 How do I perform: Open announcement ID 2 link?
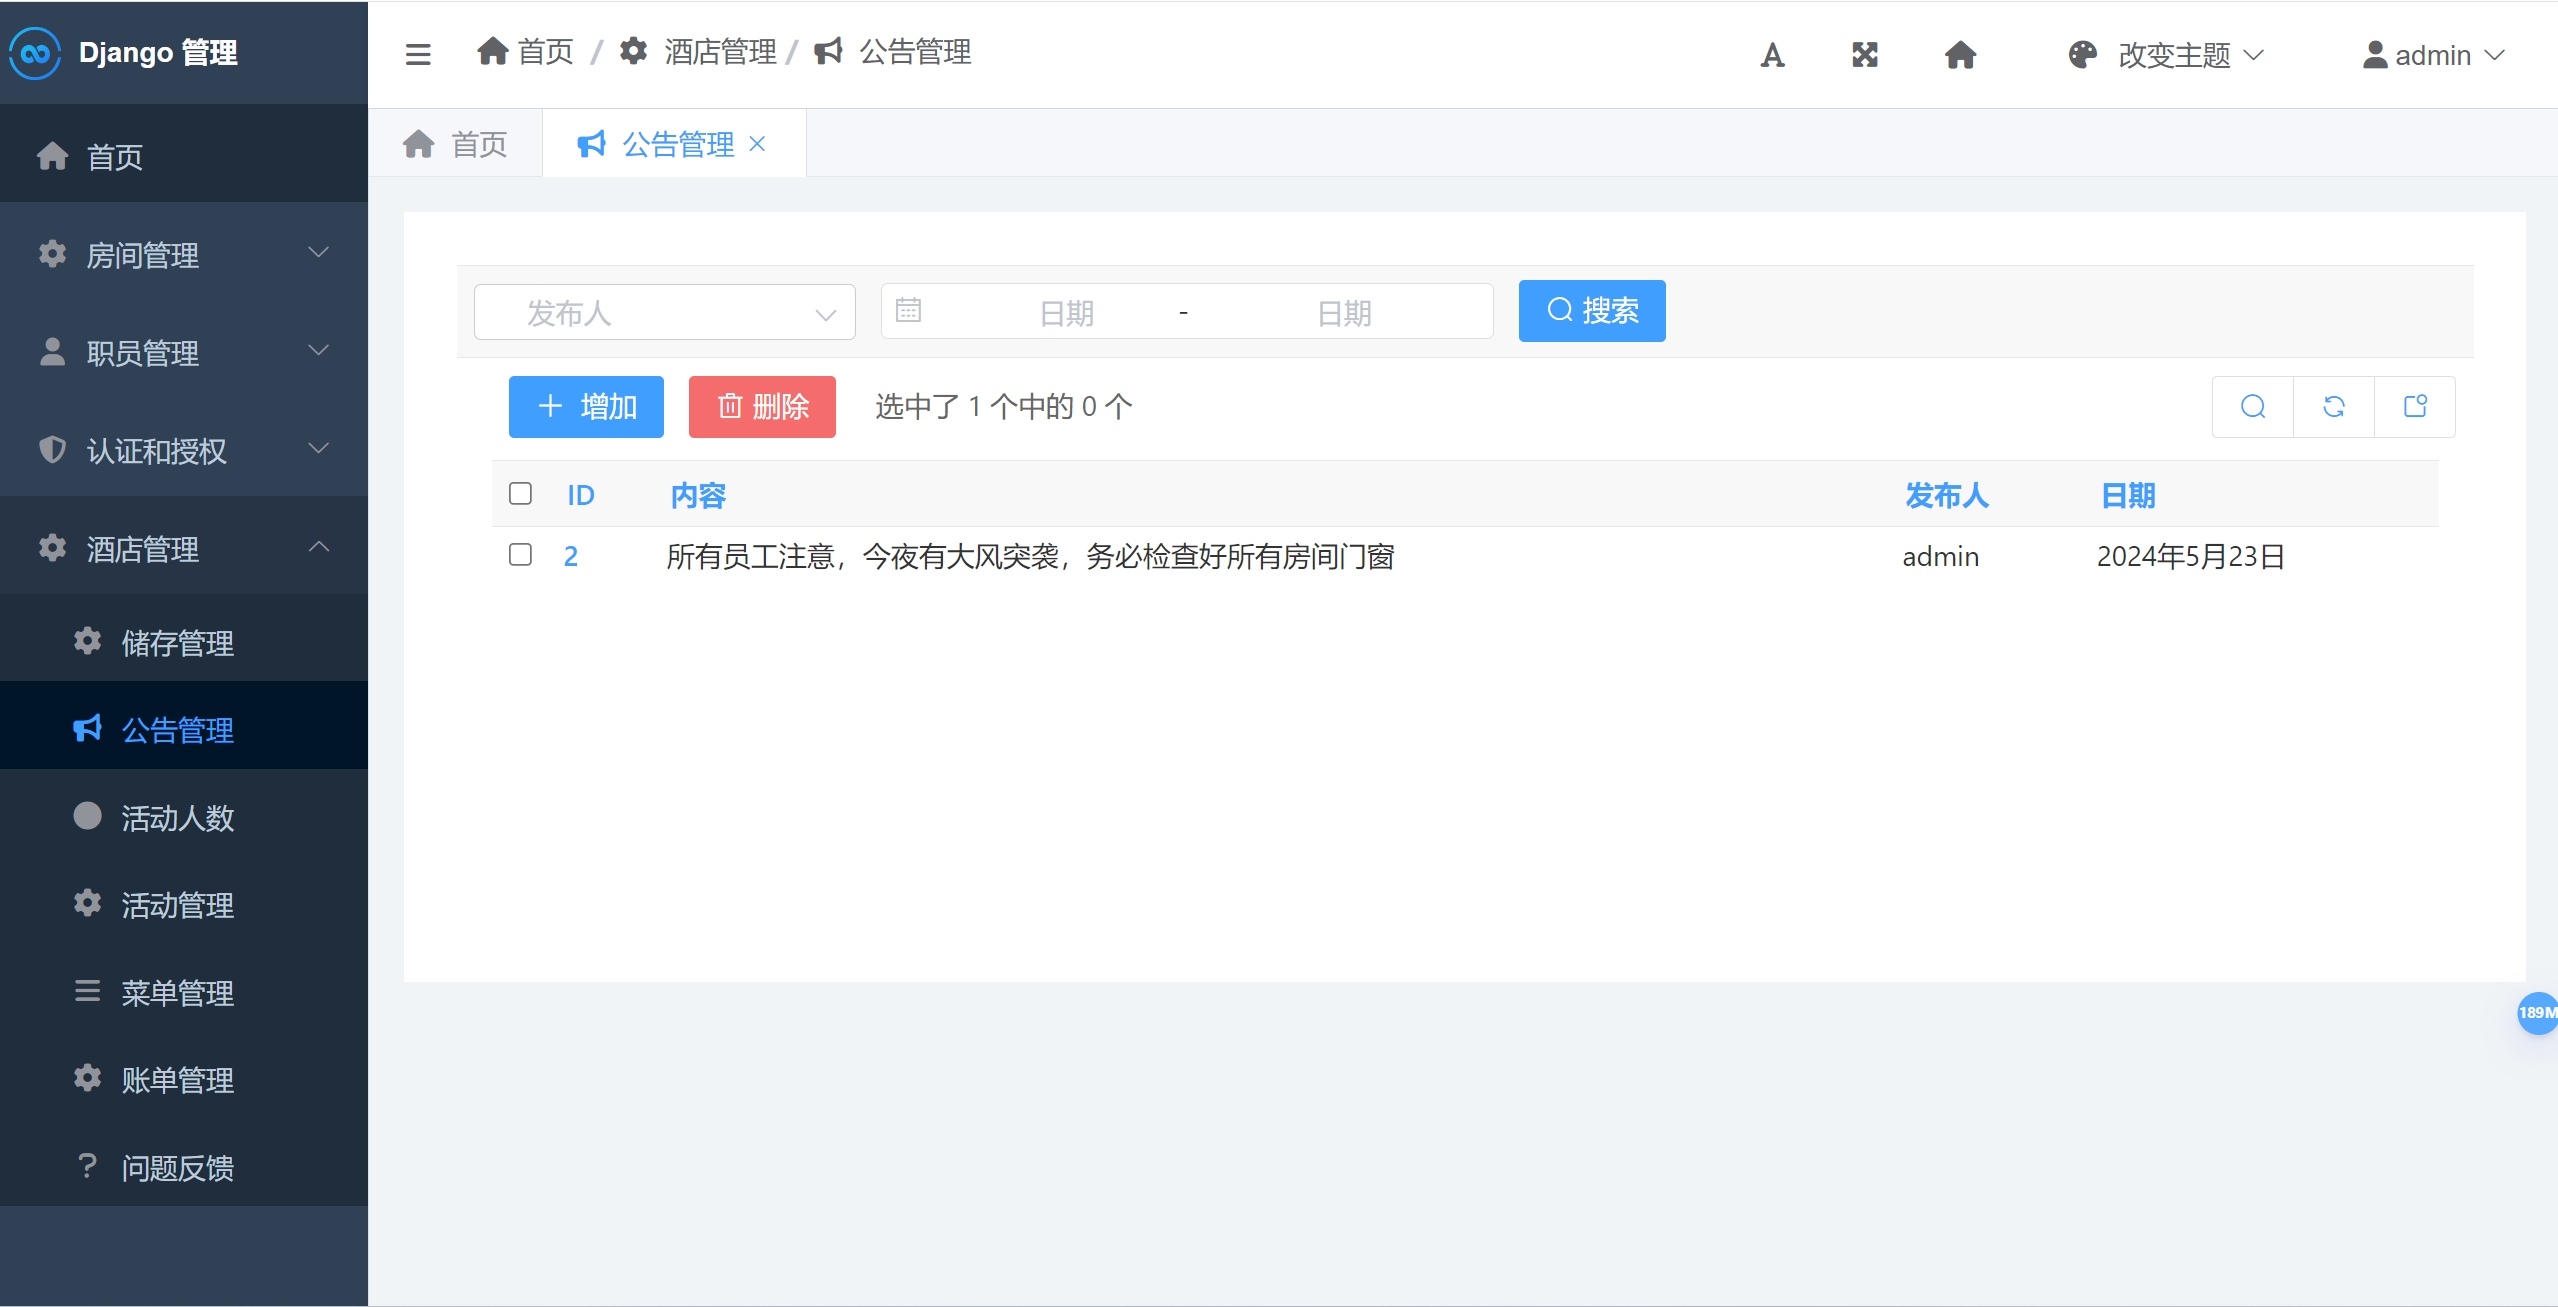click(571, 556)
